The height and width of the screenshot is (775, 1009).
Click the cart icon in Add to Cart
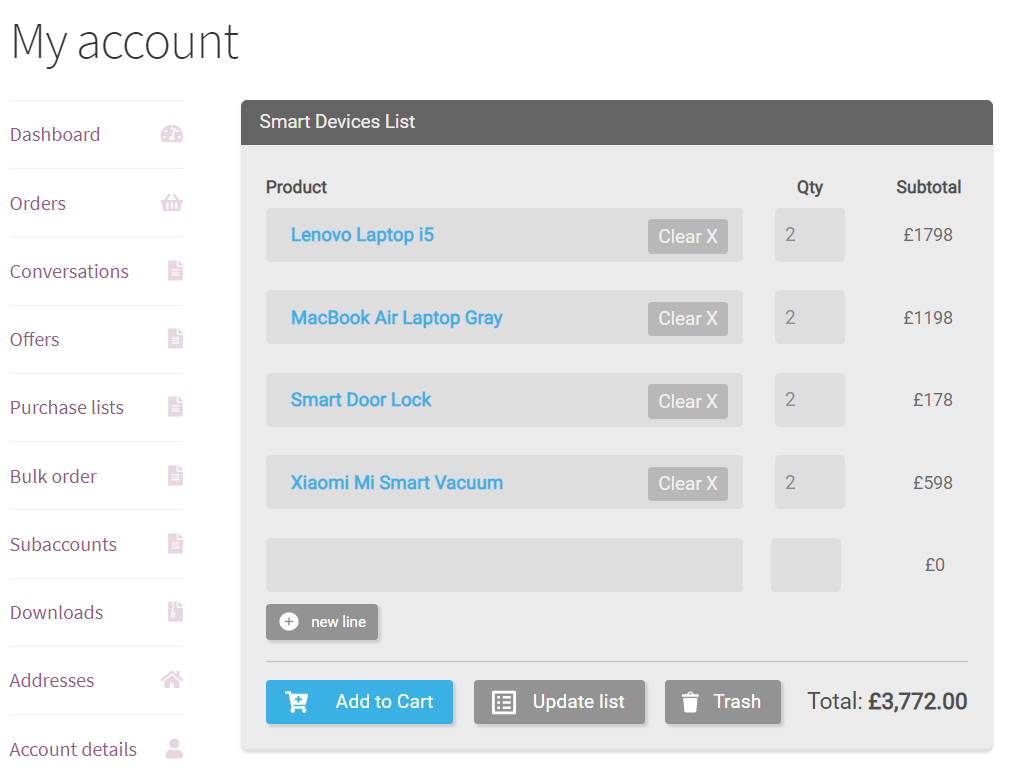click(297, 702)
